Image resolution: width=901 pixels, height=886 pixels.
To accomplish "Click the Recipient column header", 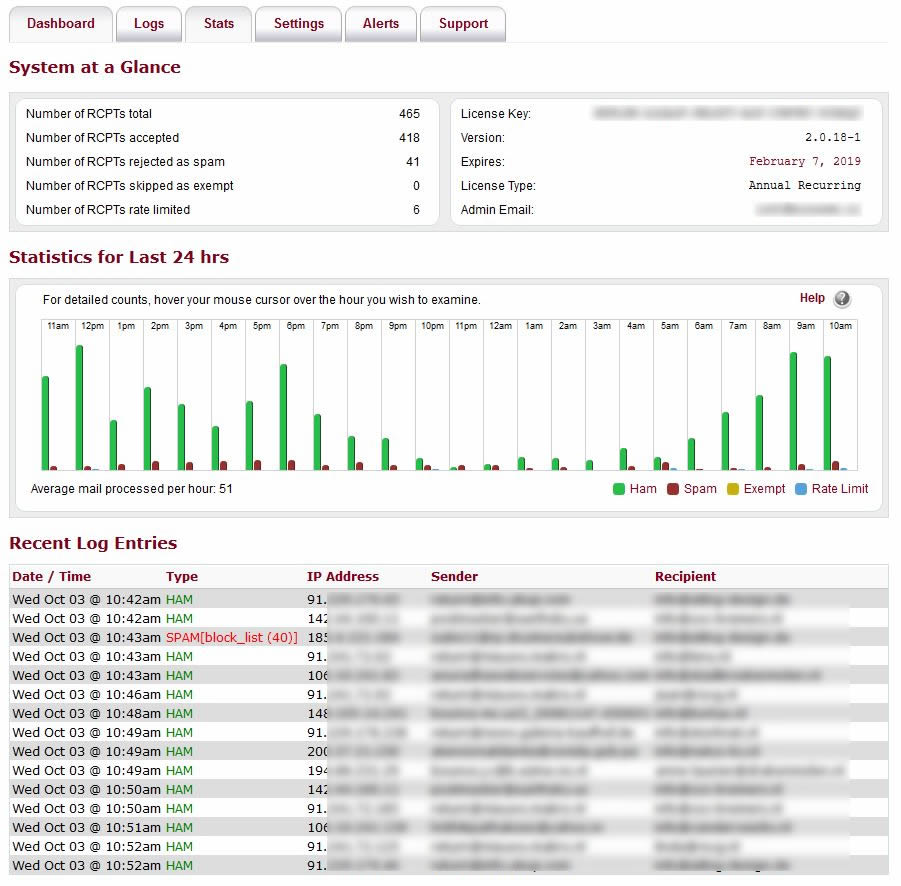I will tap(685, 577).
